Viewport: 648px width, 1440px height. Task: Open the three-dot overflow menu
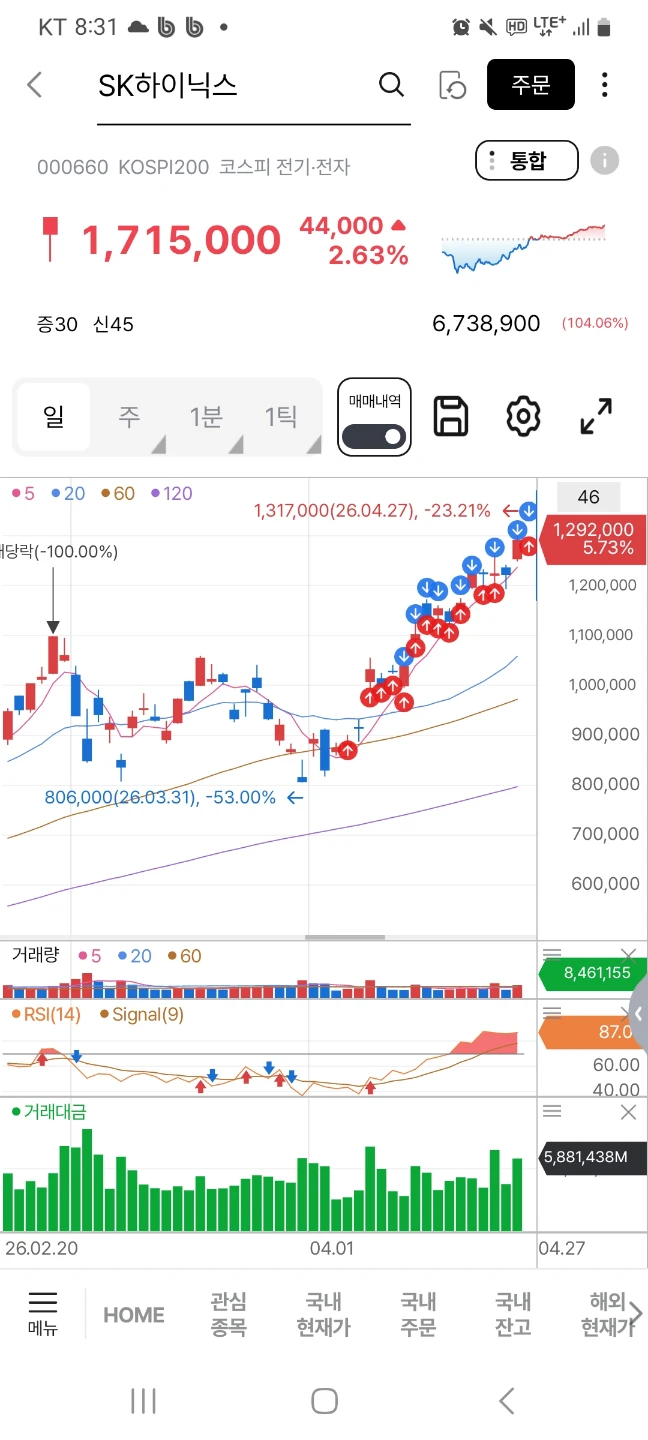pyautogui.click(x=604, y=85)
